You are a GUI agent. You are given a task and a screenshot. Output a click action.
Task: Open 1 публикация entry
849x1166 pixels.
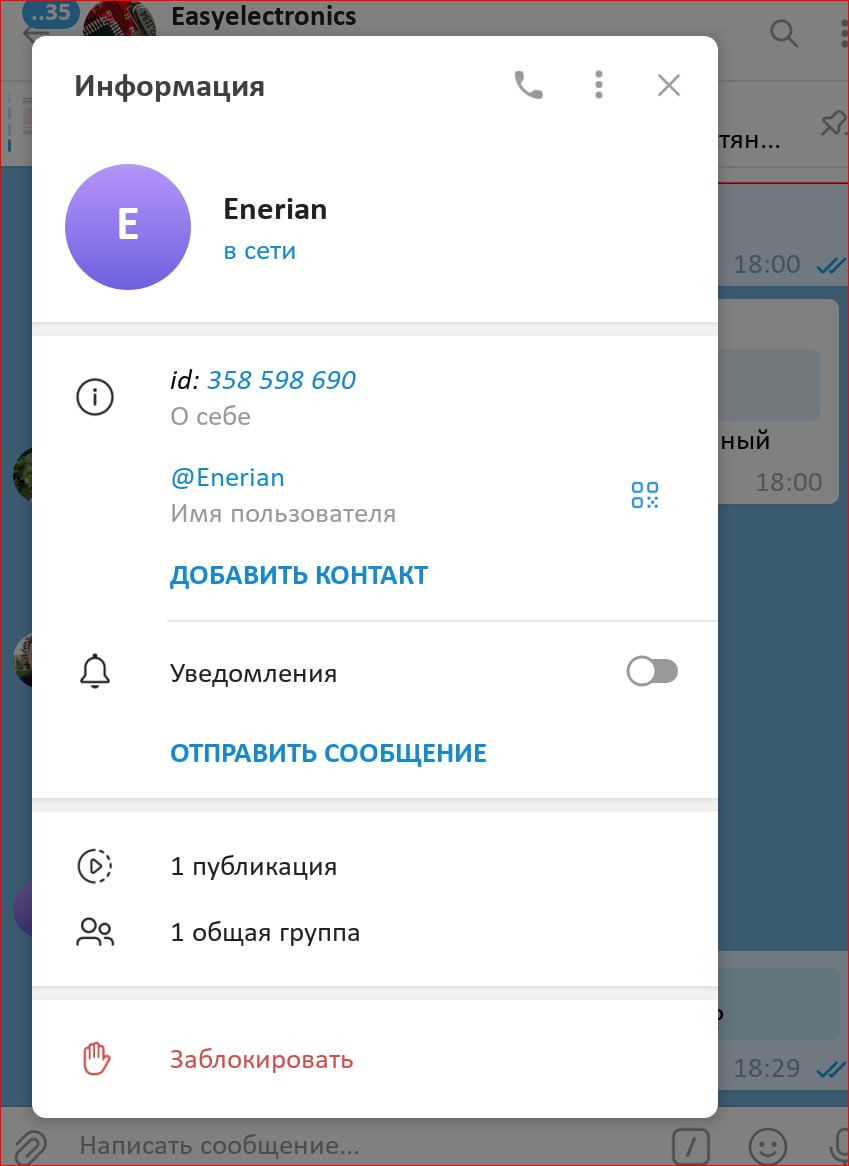point(375,866)
